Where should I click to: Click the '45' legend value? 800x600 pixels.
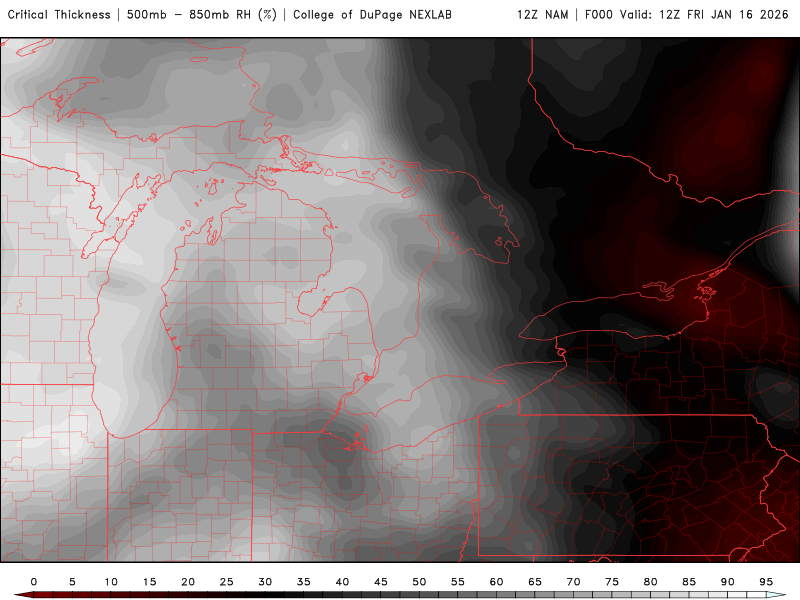(x=381, y=582)
